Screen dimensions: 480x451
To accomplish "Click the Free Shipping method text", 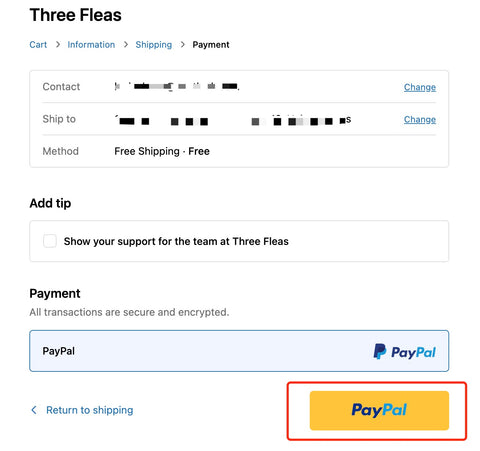I will tap(162, 151).
